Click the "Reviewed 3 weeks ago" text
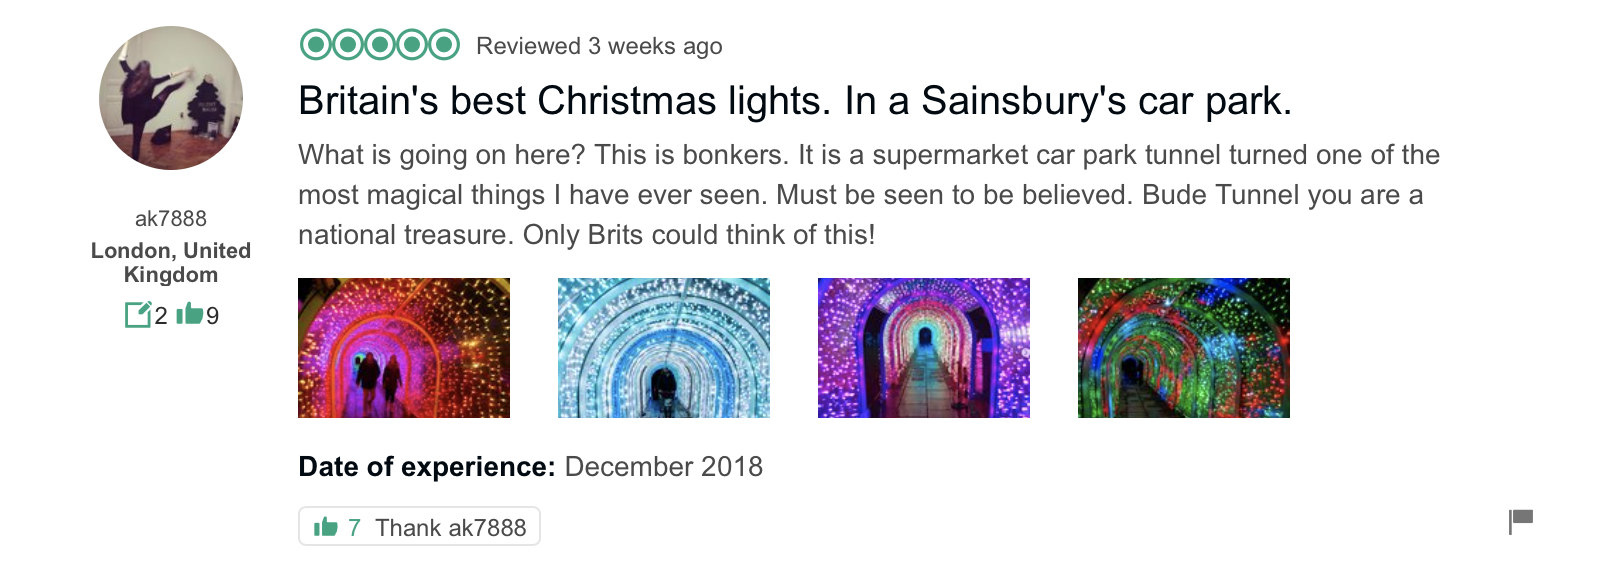1614x568 pixels. click(599, 46)
